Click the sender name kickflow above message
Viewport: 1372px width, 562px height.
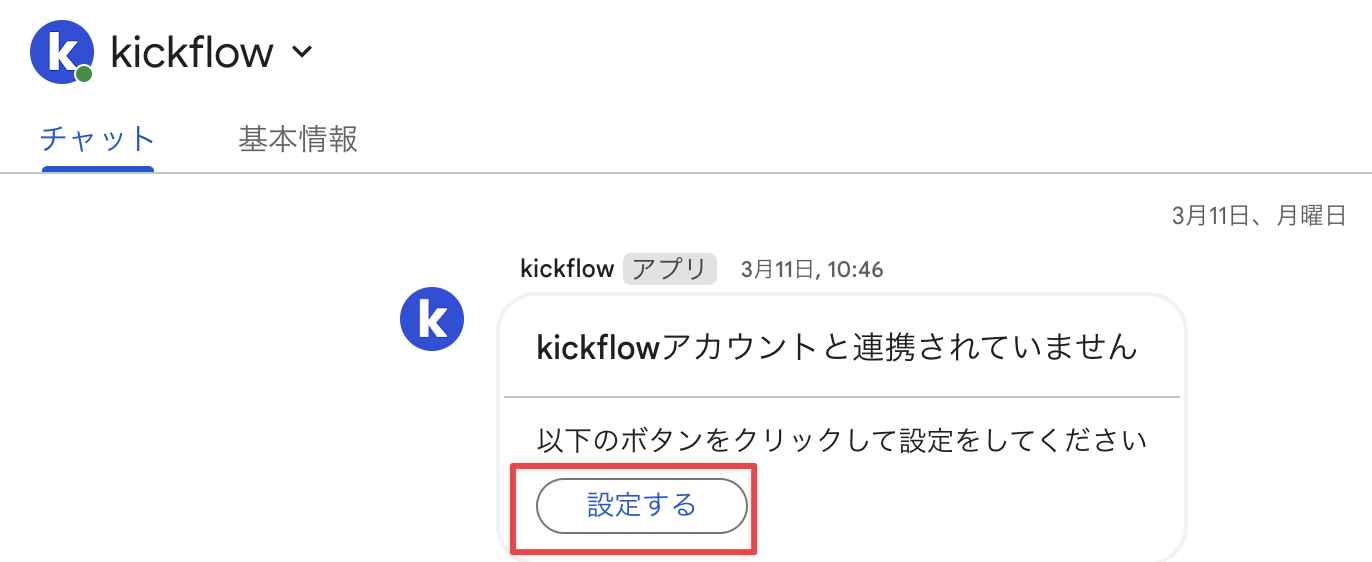(x=567, y=269)
